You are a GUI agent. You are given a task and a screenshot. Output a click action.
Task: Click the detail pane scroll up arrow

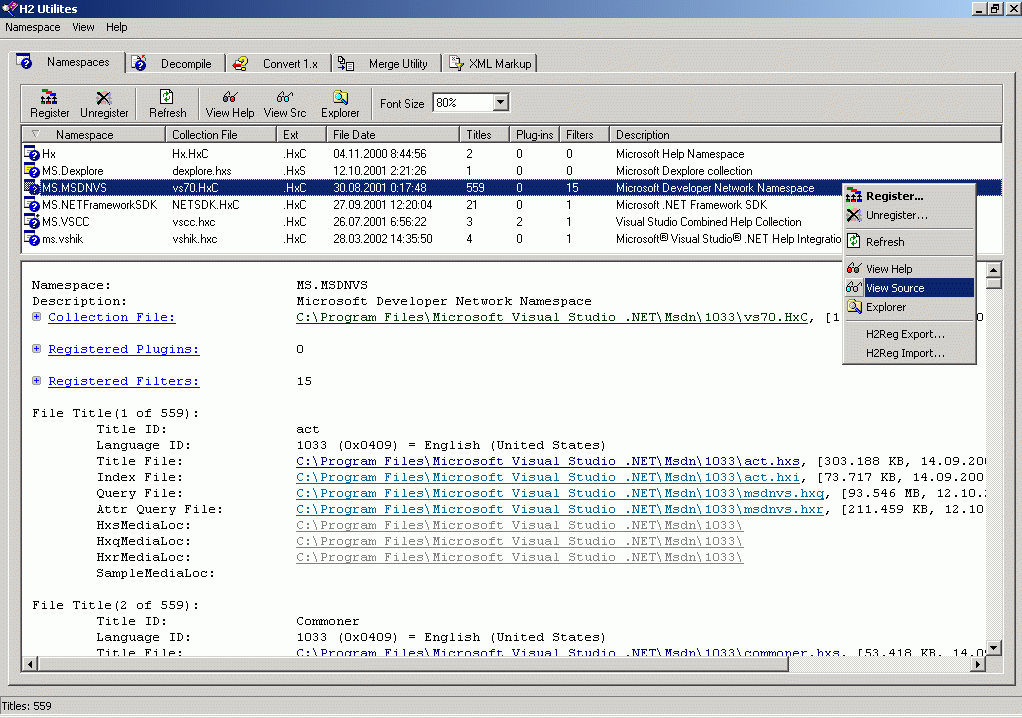993,269
